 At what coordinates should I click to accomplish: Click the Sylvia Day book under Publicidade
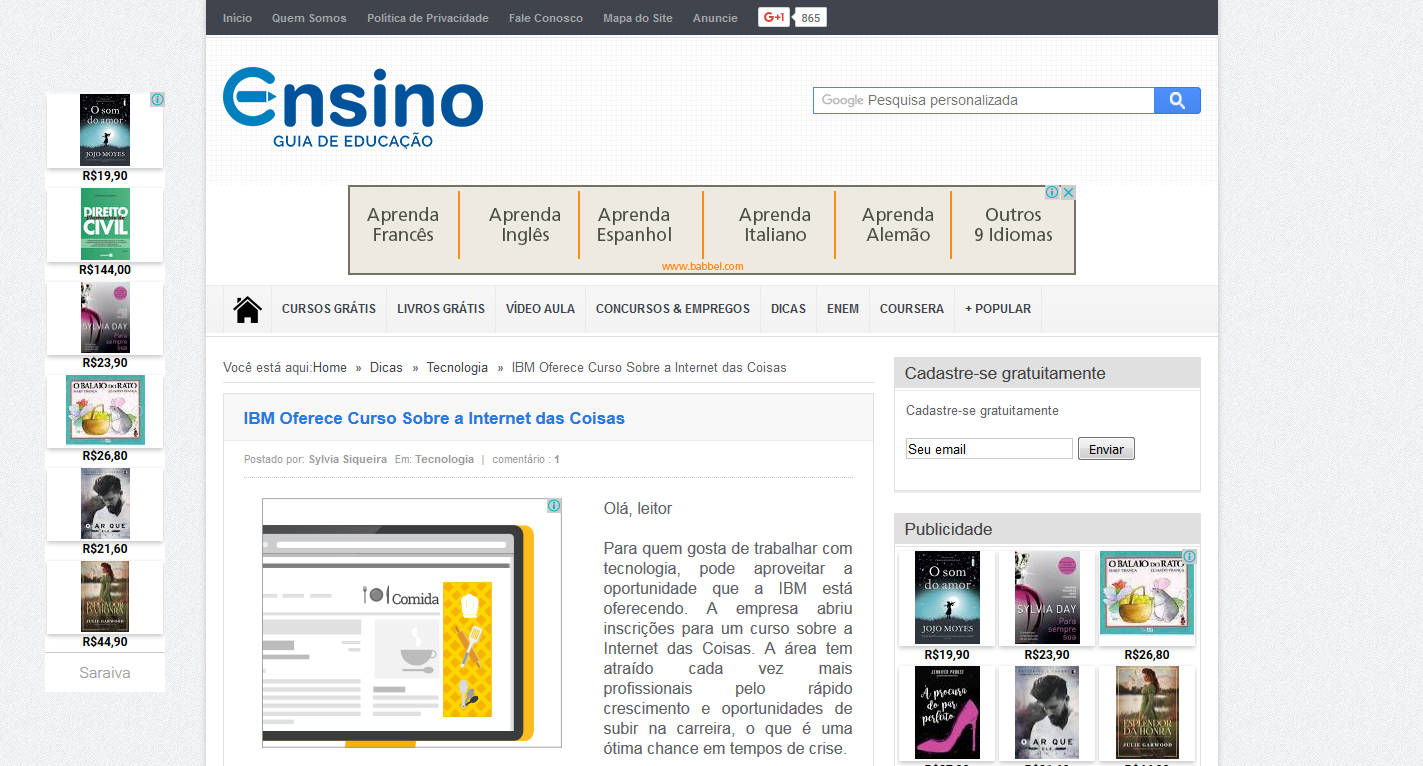(1047, 597)
